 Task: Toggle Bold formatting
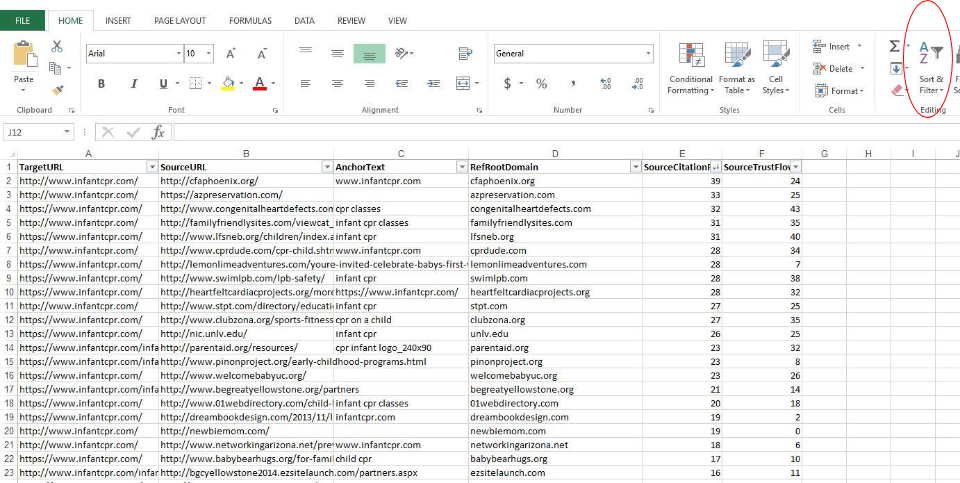pyautogui.click(x=102, y=84)
